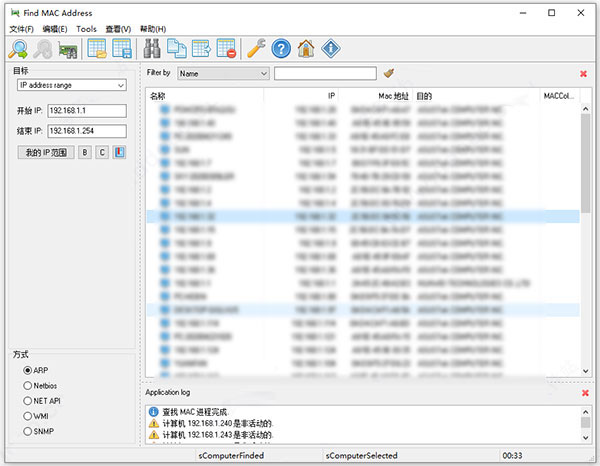The image size is (600, 466).
Task: Click blue-red icon beside C button
Action: [119, 152]
